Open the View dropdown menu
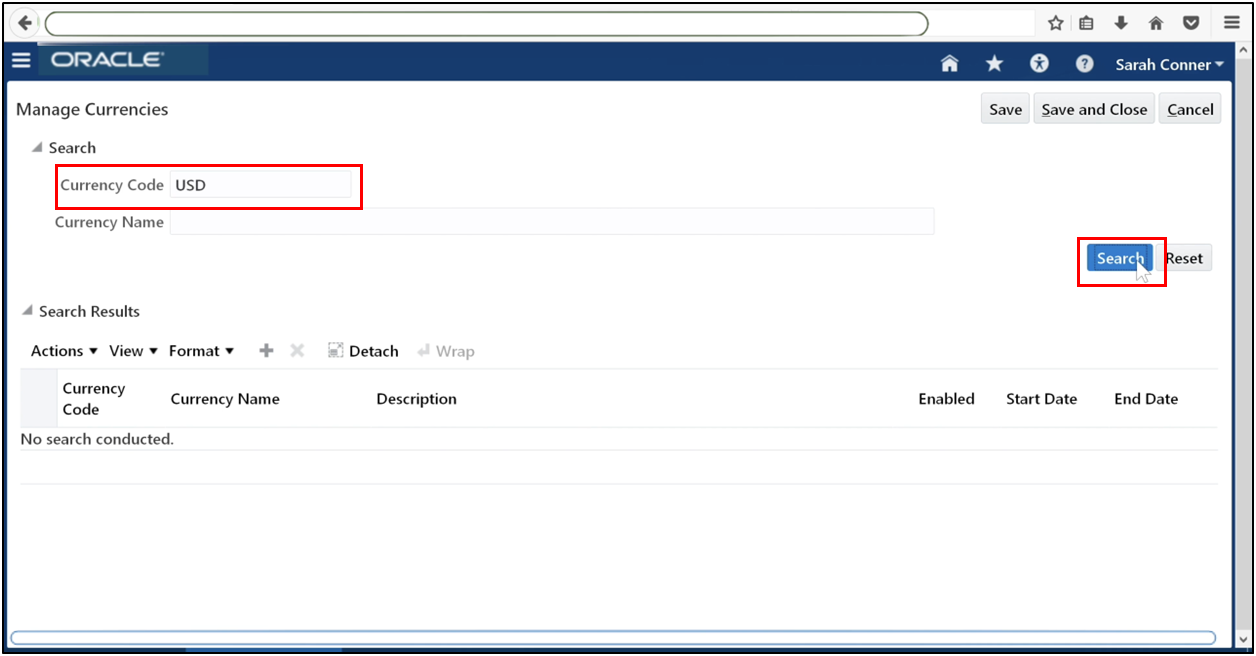The width and height of the screenshot is (1256, 656). pyautogui.click(x=131, y=350)
